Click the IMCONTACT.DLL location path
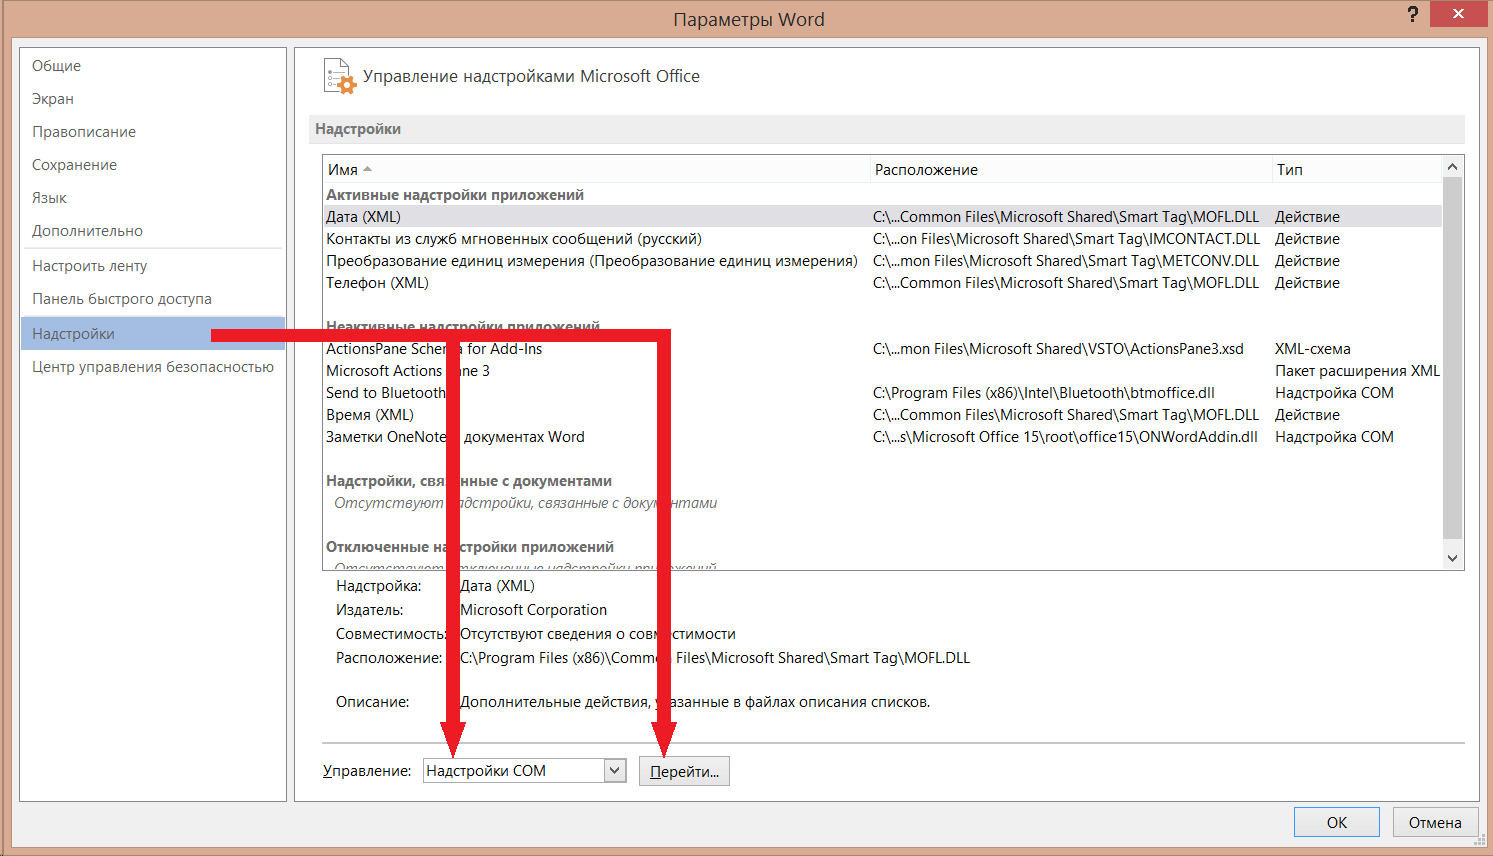Screen dimensions: 1493x856 (x=1066, y=239)
